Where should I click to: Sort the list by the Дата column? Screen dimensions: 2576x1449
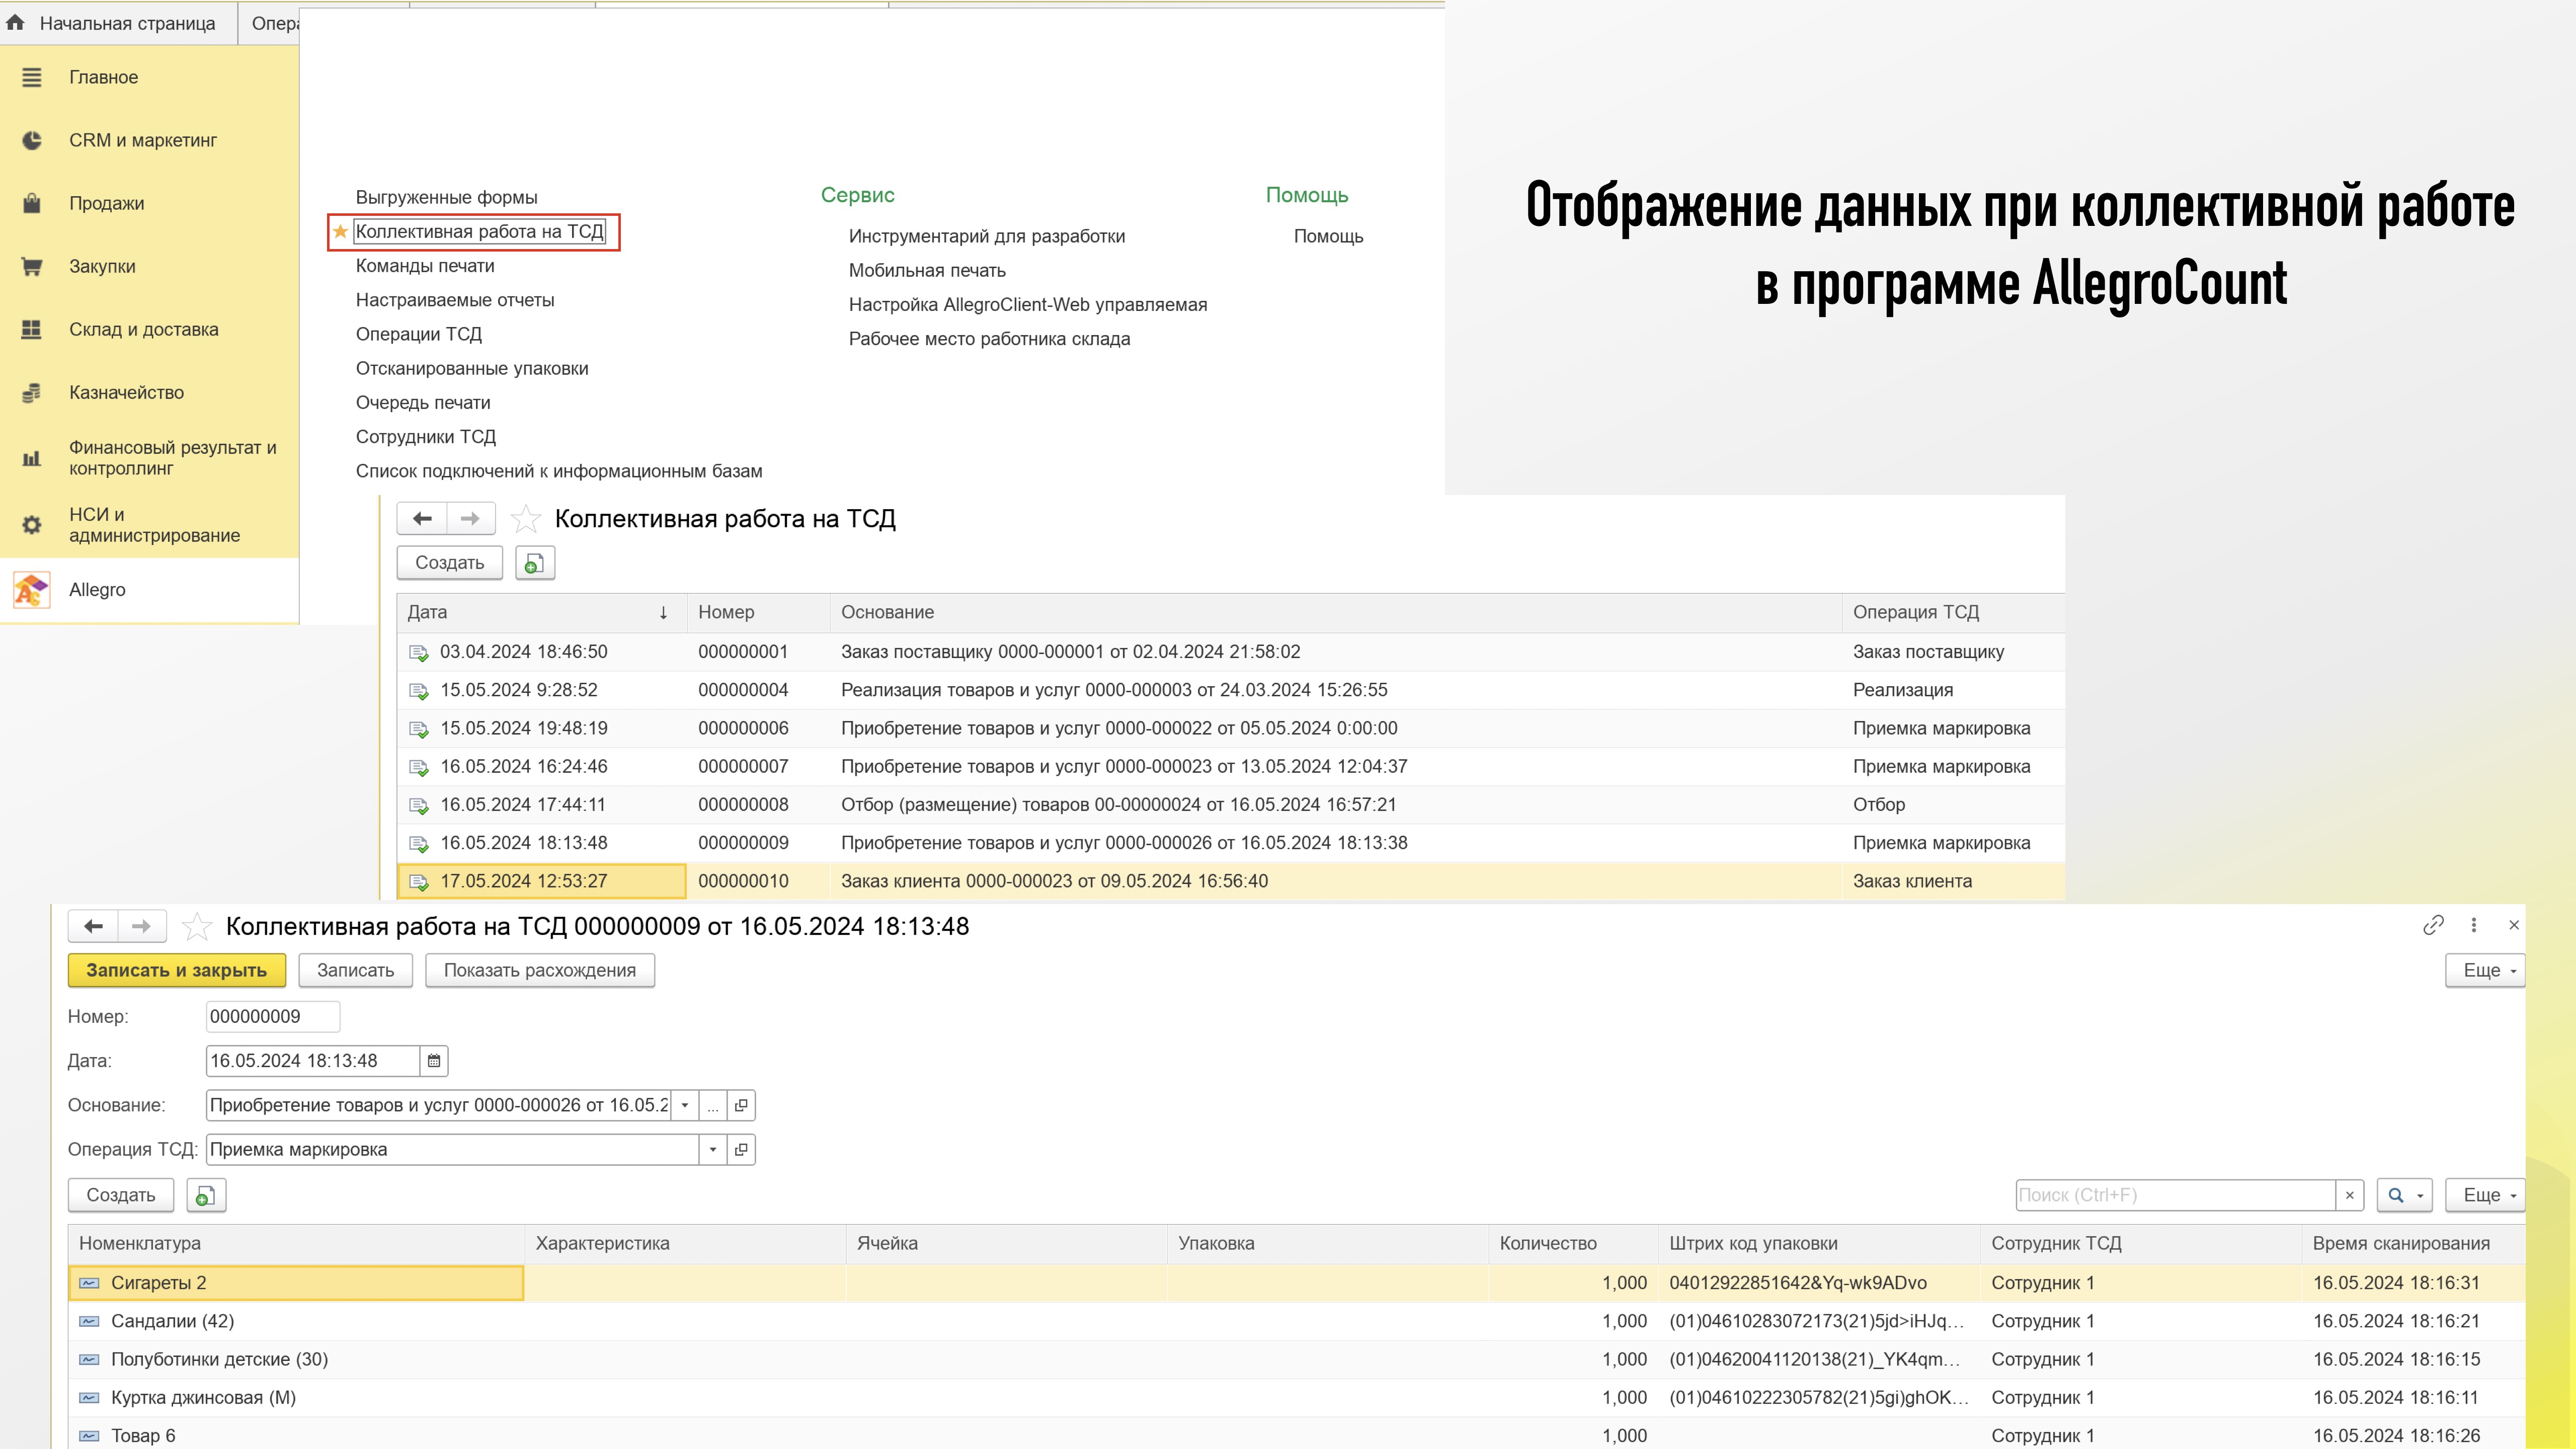(x=541, y=612)
